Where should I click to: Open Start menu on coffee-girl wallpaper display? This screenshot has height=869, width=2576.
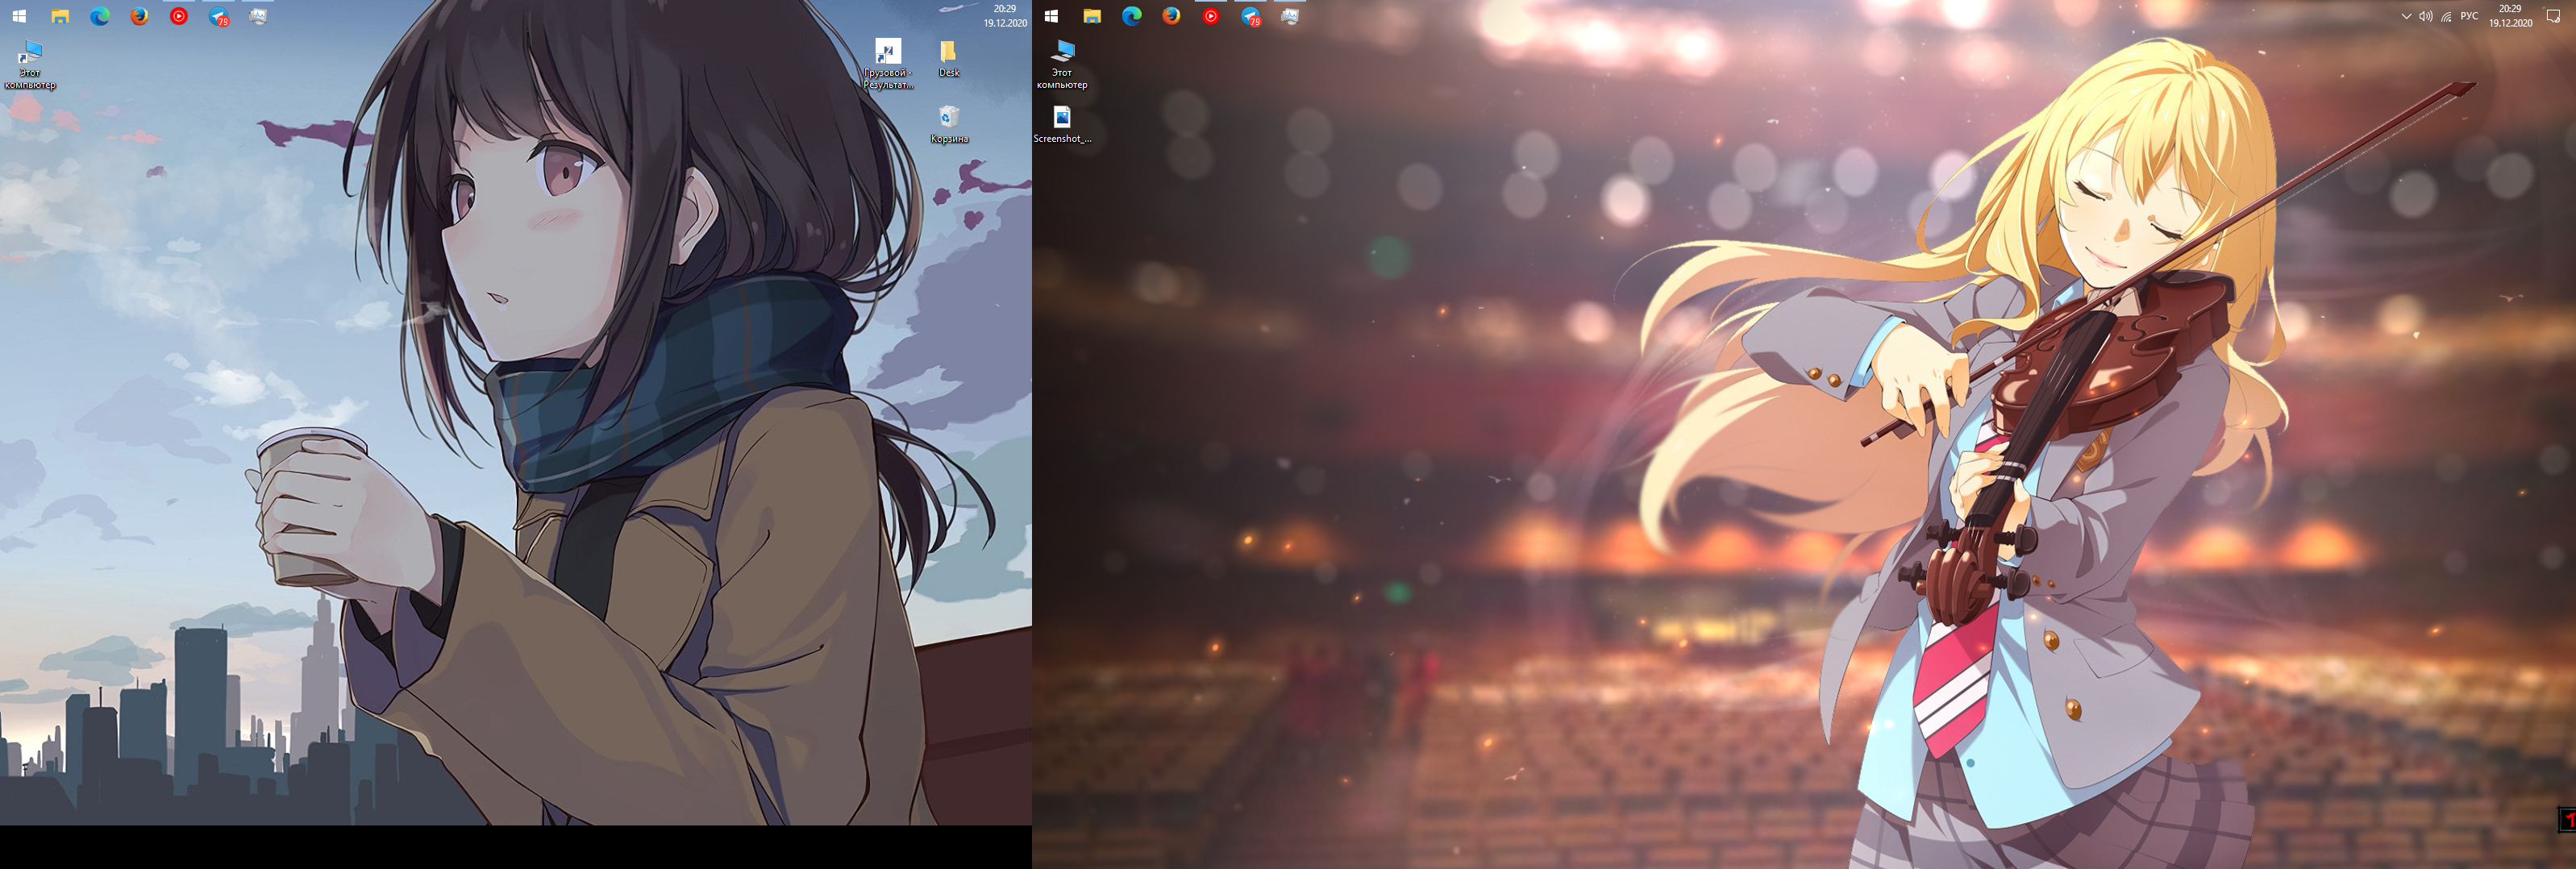19,16
